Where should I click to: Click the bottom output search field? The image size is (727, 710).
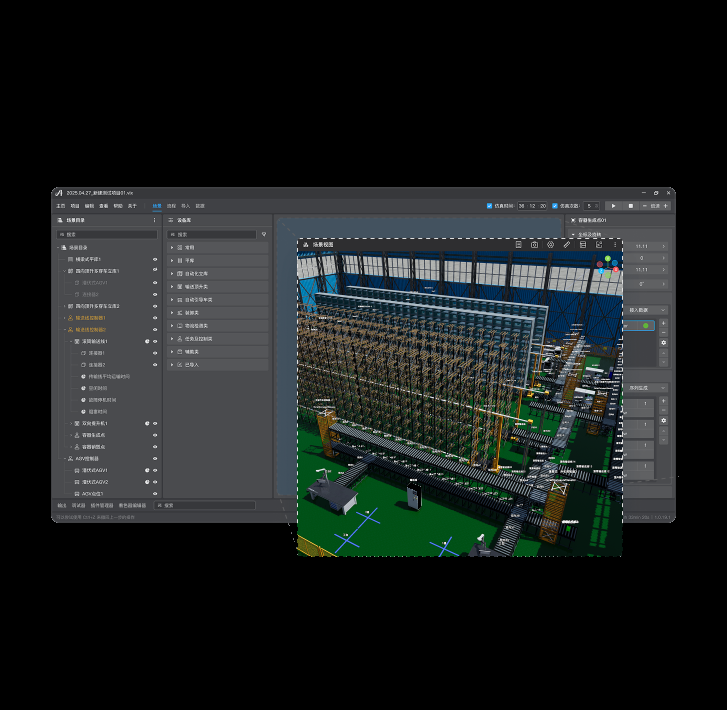204,505
